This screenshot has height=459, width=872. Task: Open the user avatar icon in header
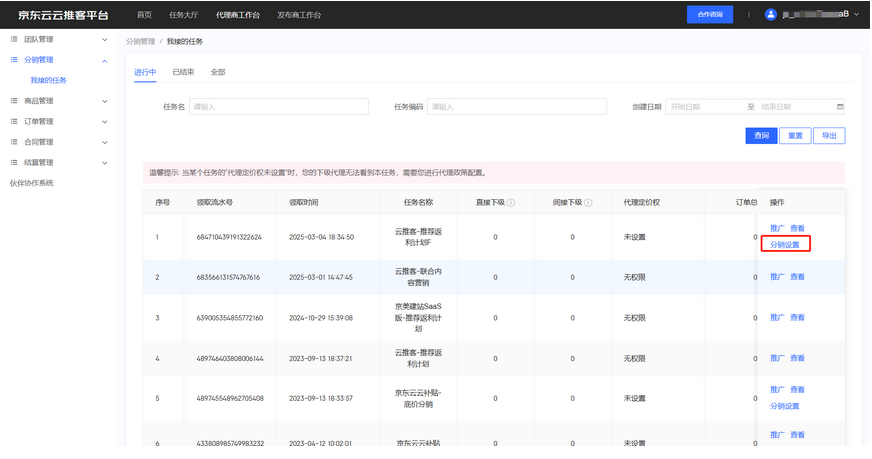770,14
